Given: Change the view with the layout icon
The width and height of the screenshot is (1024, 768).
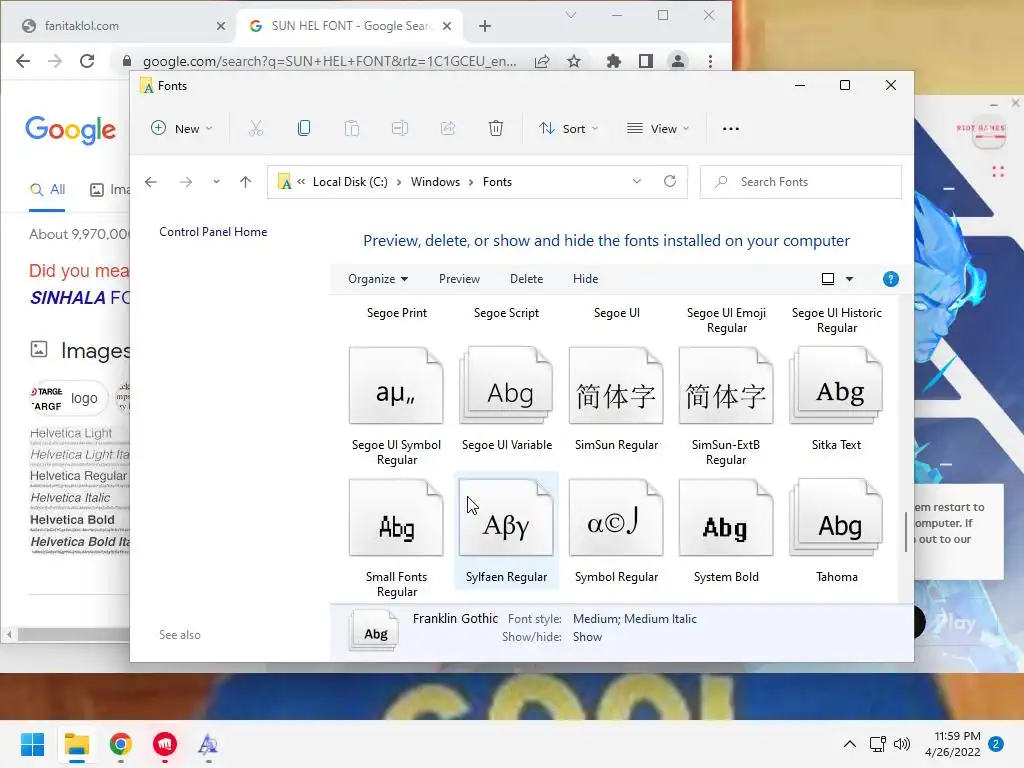Looking at the screenshot, I should click(x=827, y=279).
